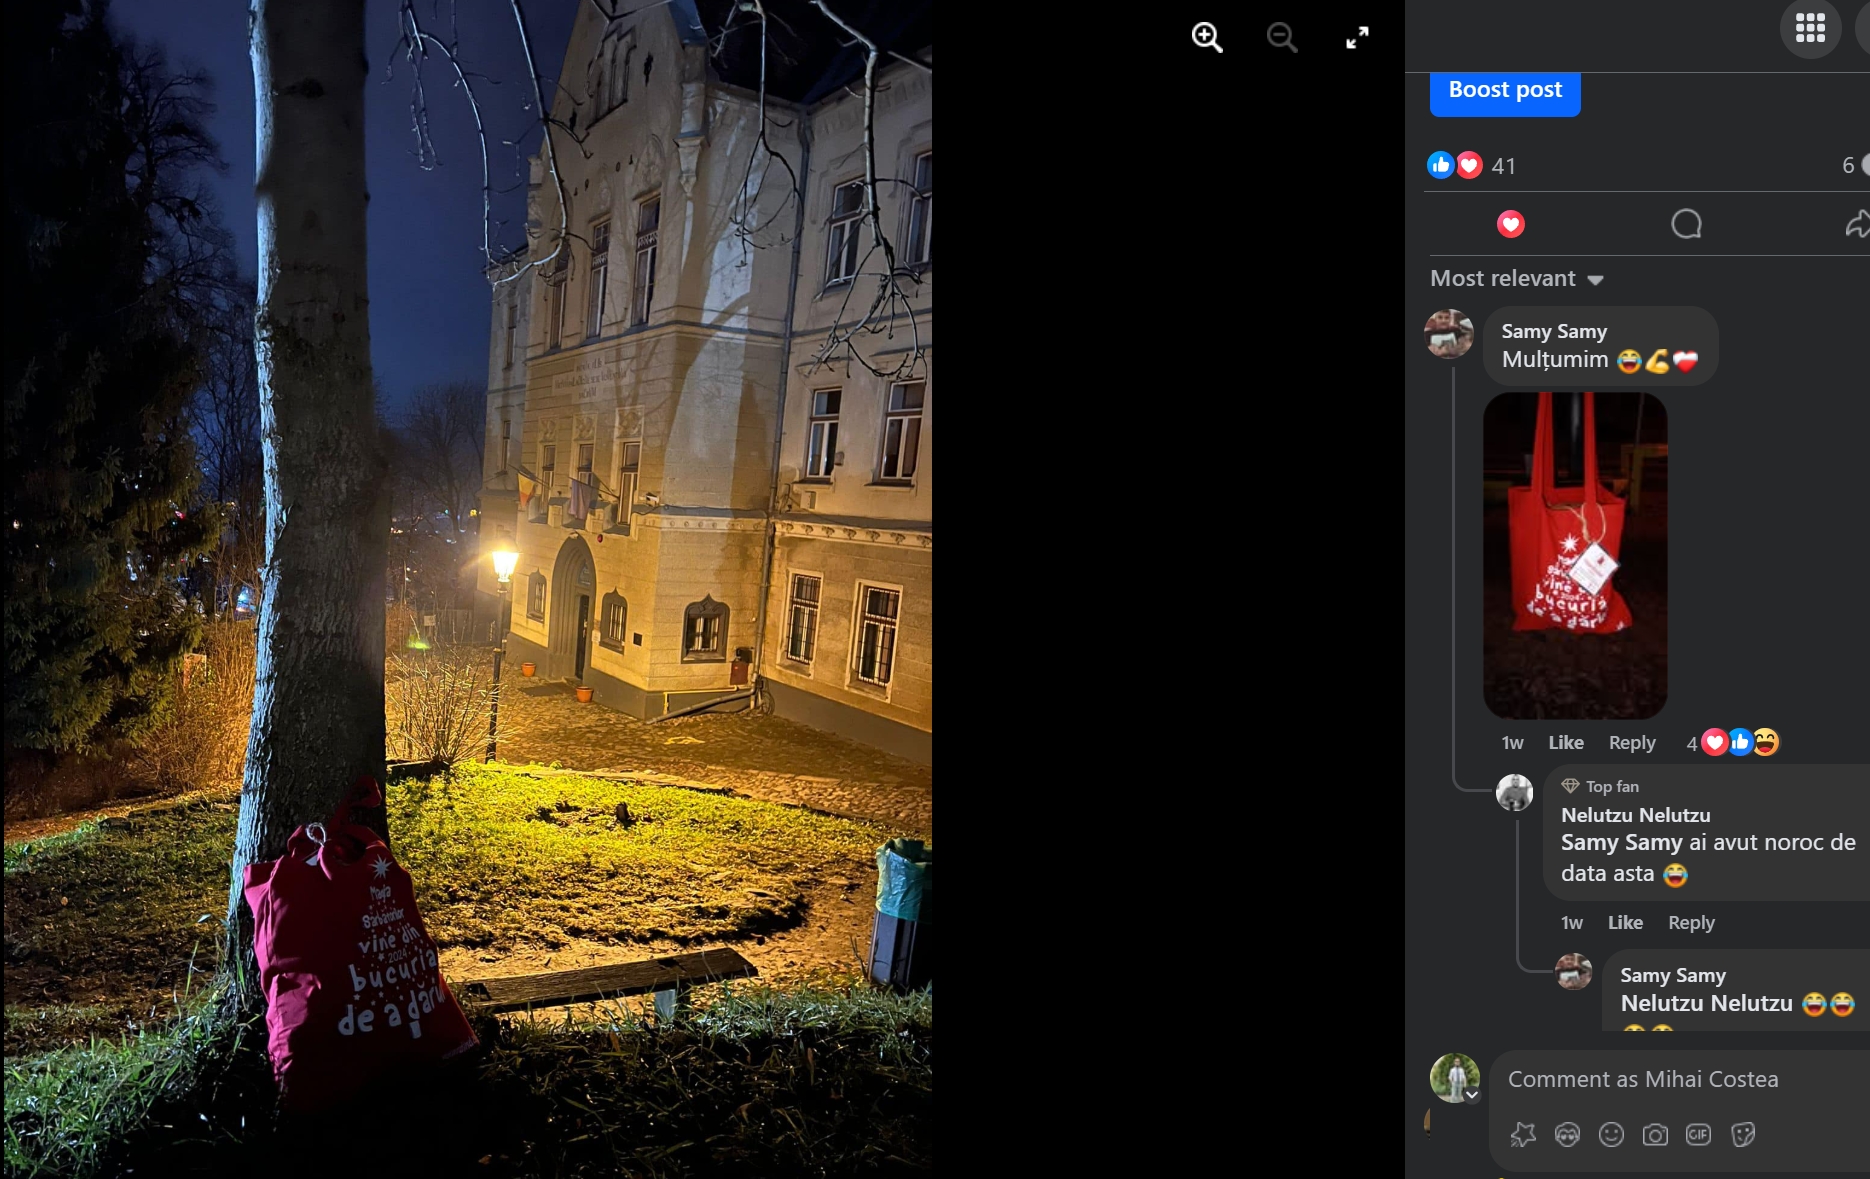Open the comment-as profile switcher arrow
Screen dimensions: 1870x1179
pyautogui.click(x=1472, y=1095)
